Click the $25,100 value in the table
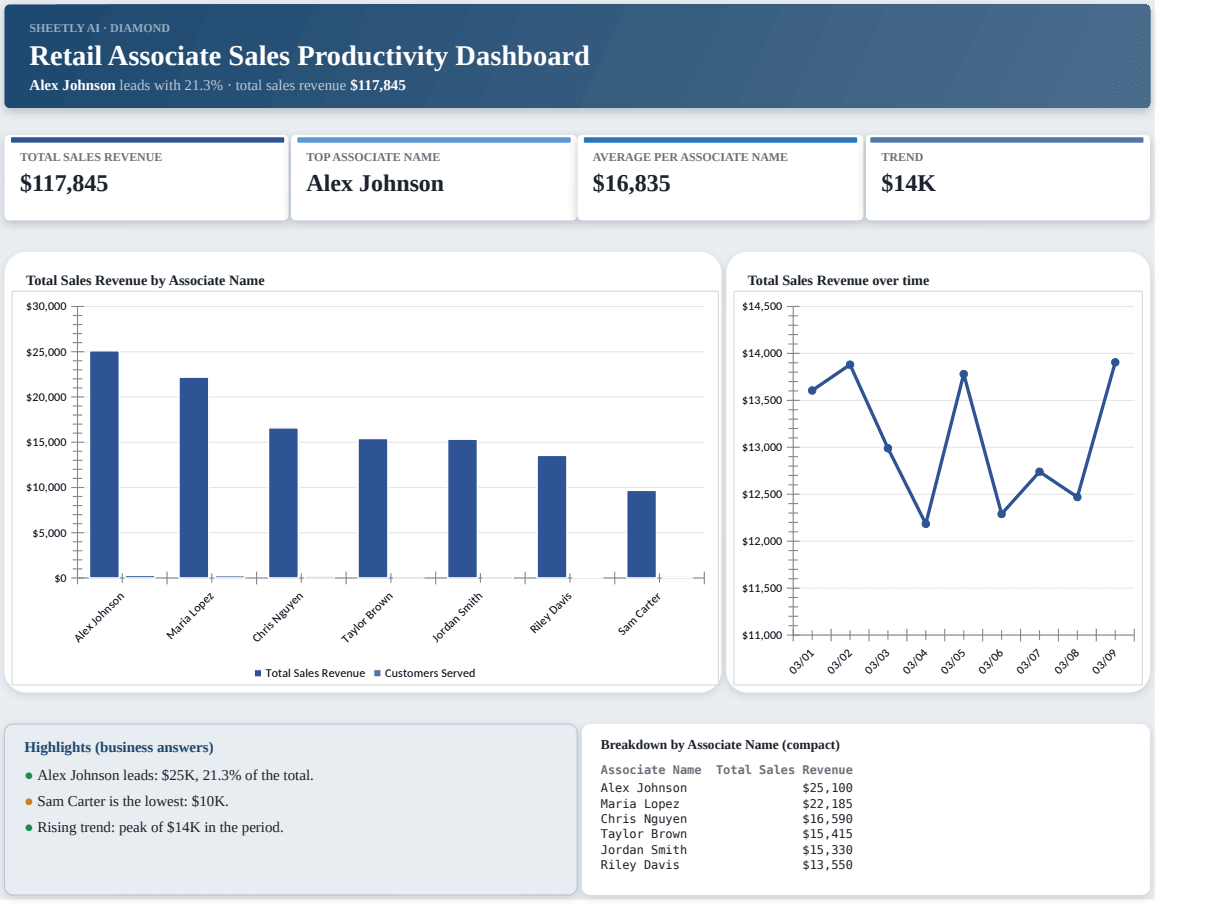 coord(827,788)
